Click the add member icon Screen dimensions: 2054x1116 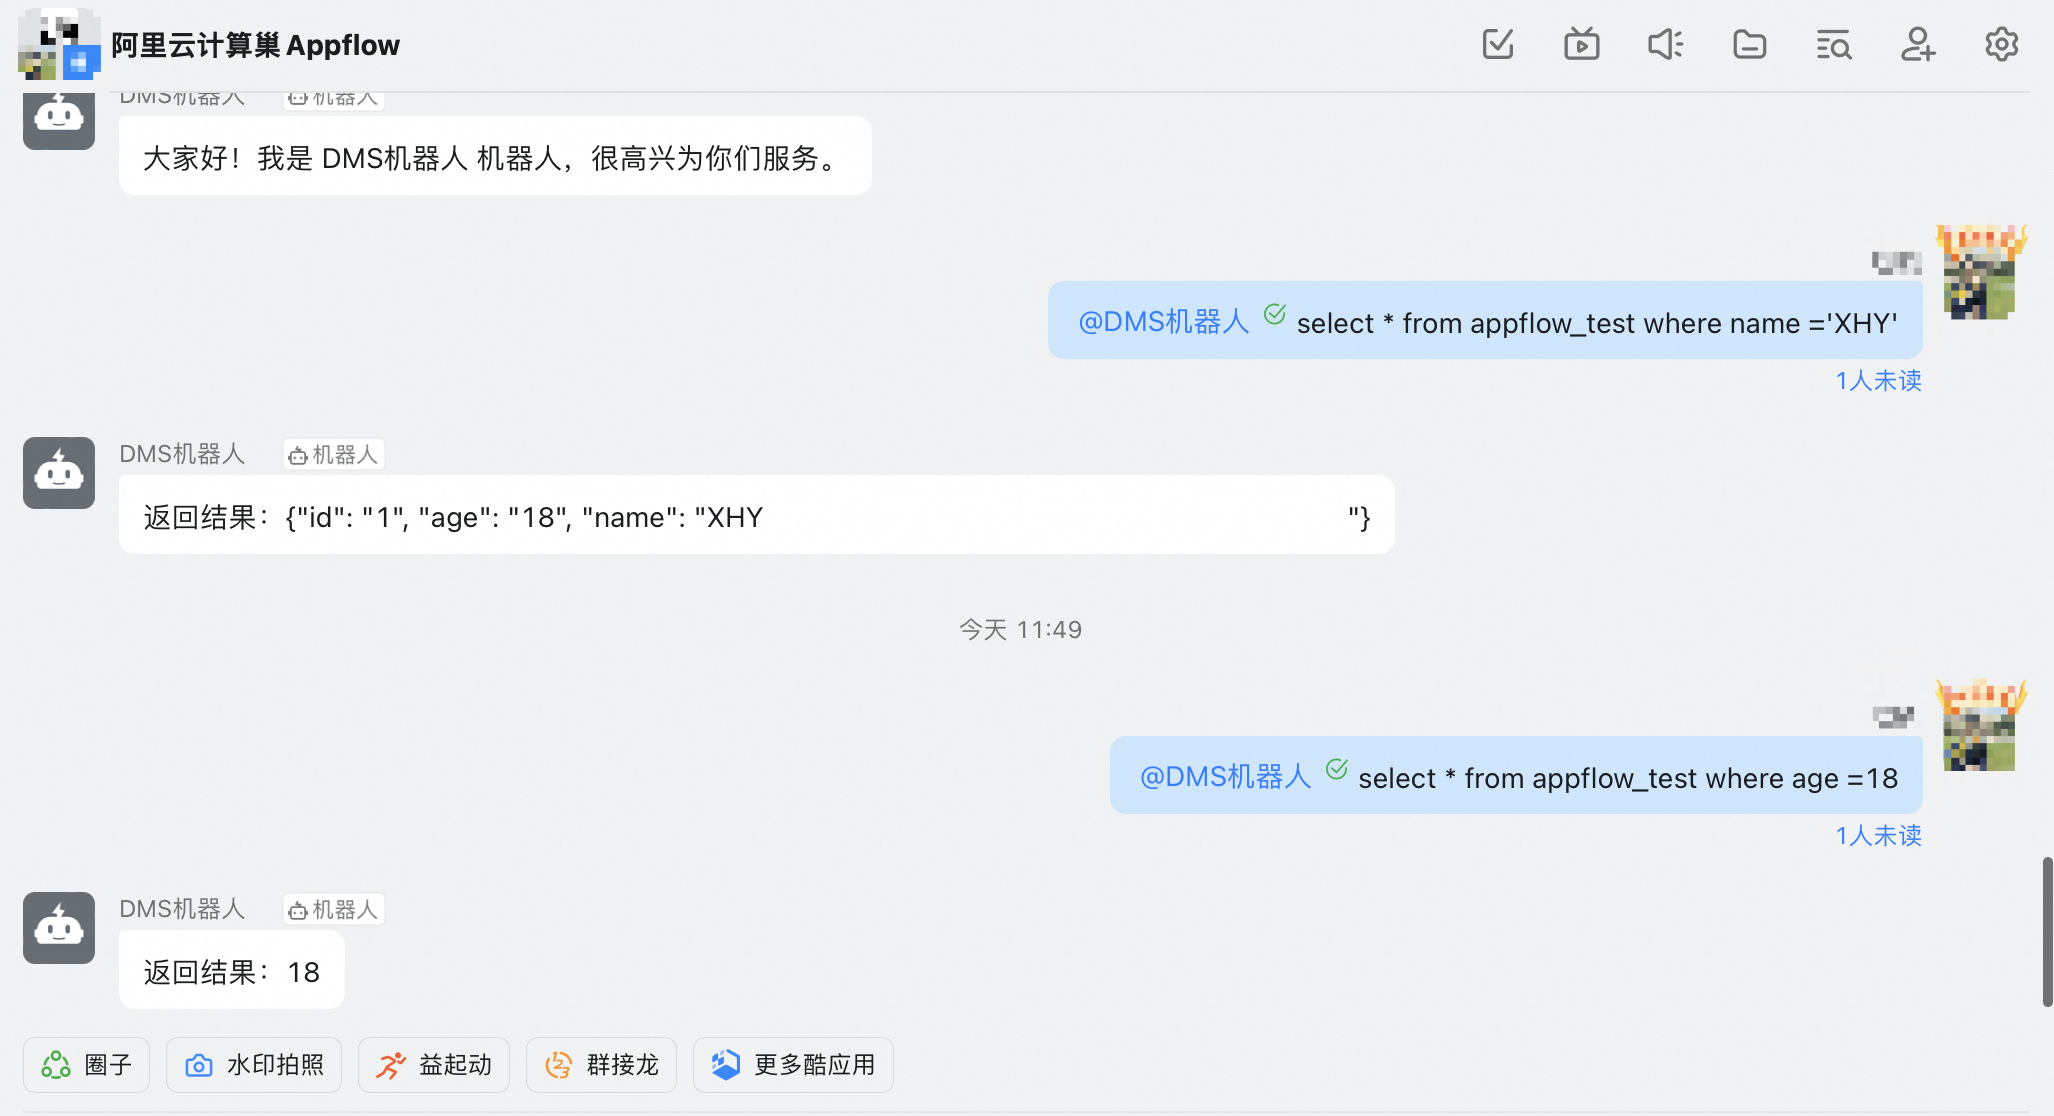point(1918,44)
